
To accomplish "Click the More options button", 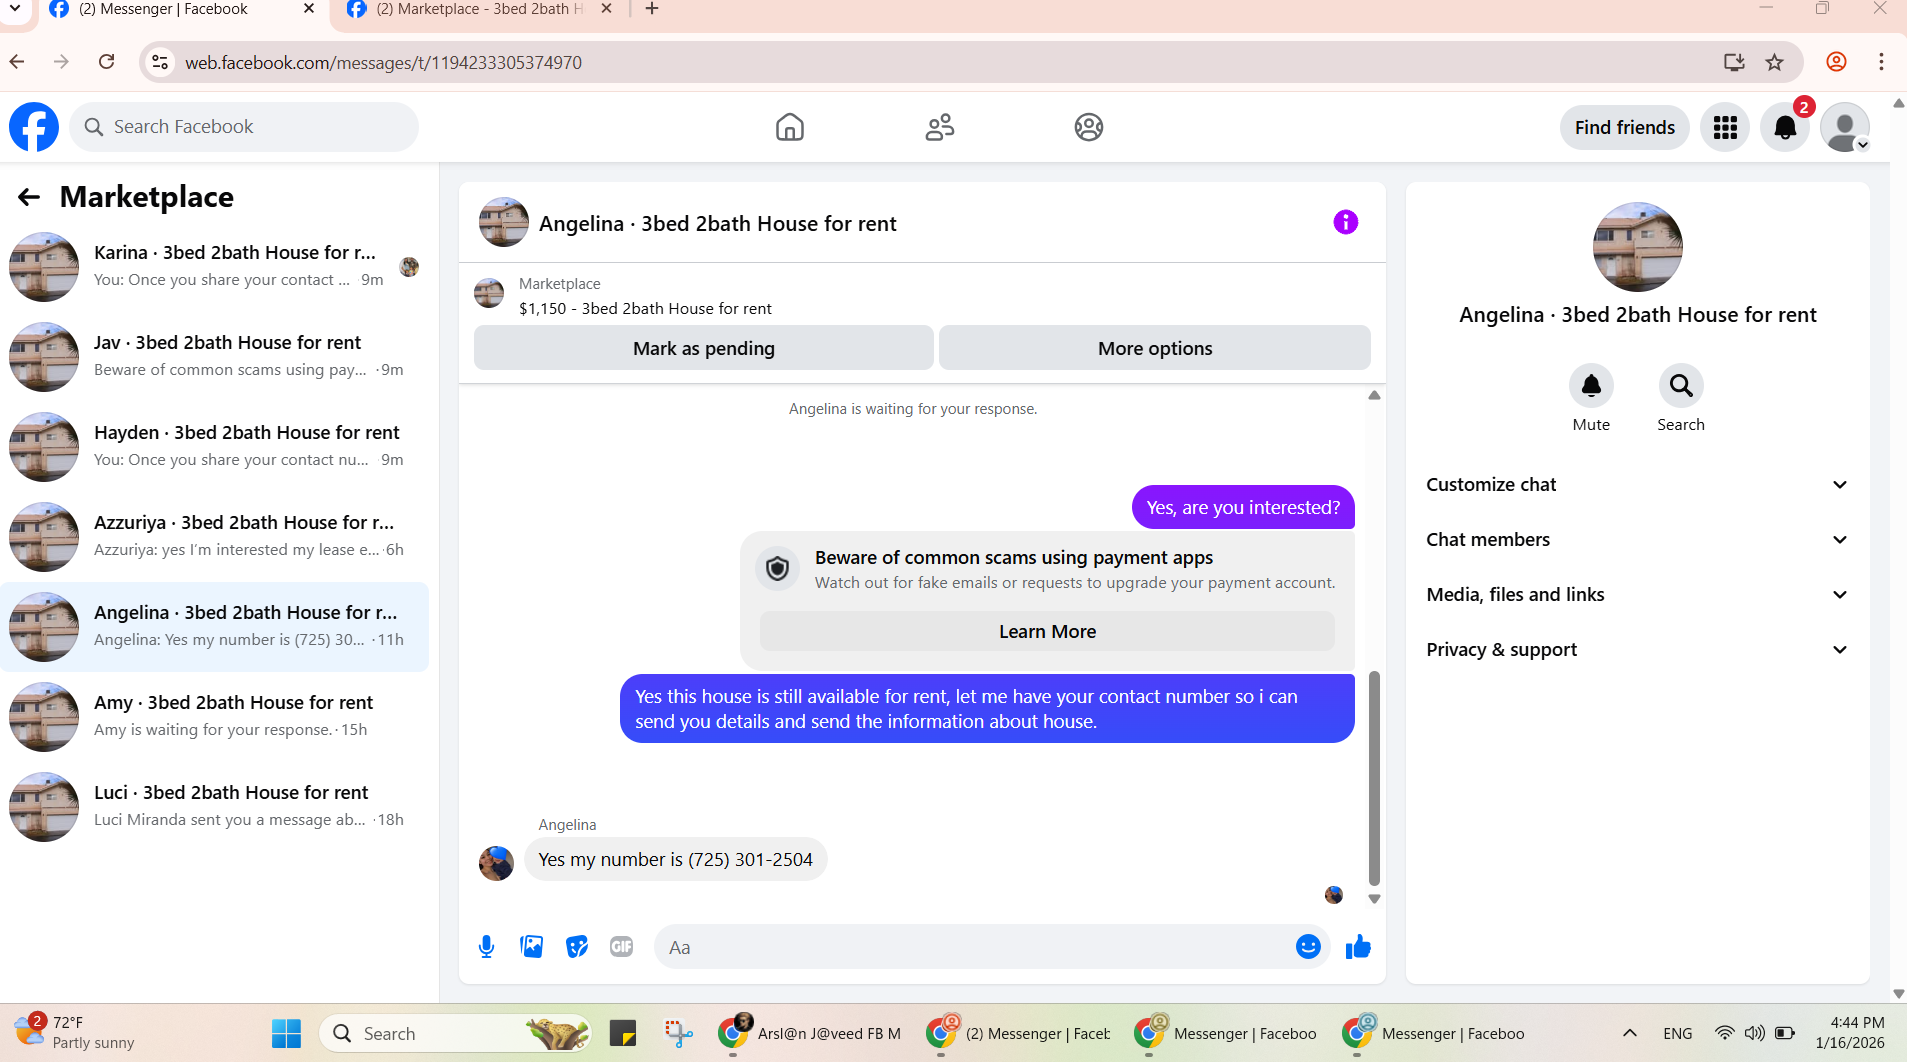I will pyautogui.click(x=1154, y=348).
